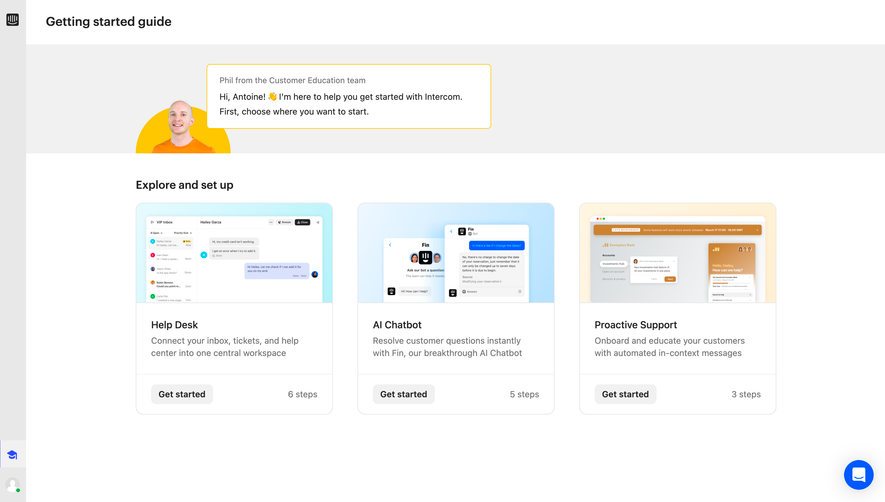Screen dimensions: 885x502
Task: Click Get started on Help Desk card
Action: click(x=182, y=394)
